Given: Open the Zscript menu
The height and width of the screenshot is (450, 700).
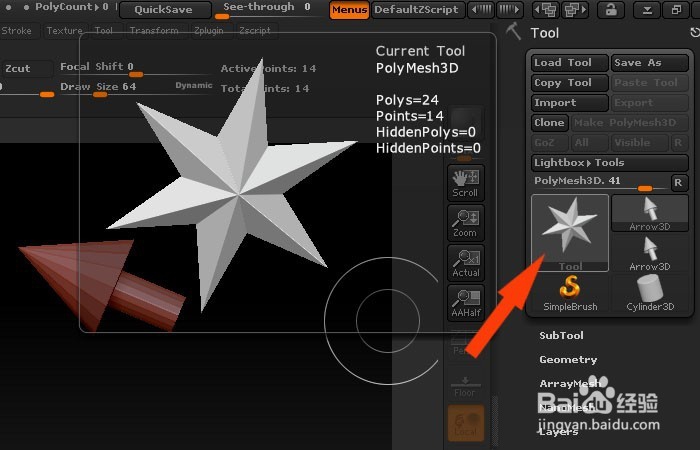Looking at the screenshot, I should [x=255, y=31].
